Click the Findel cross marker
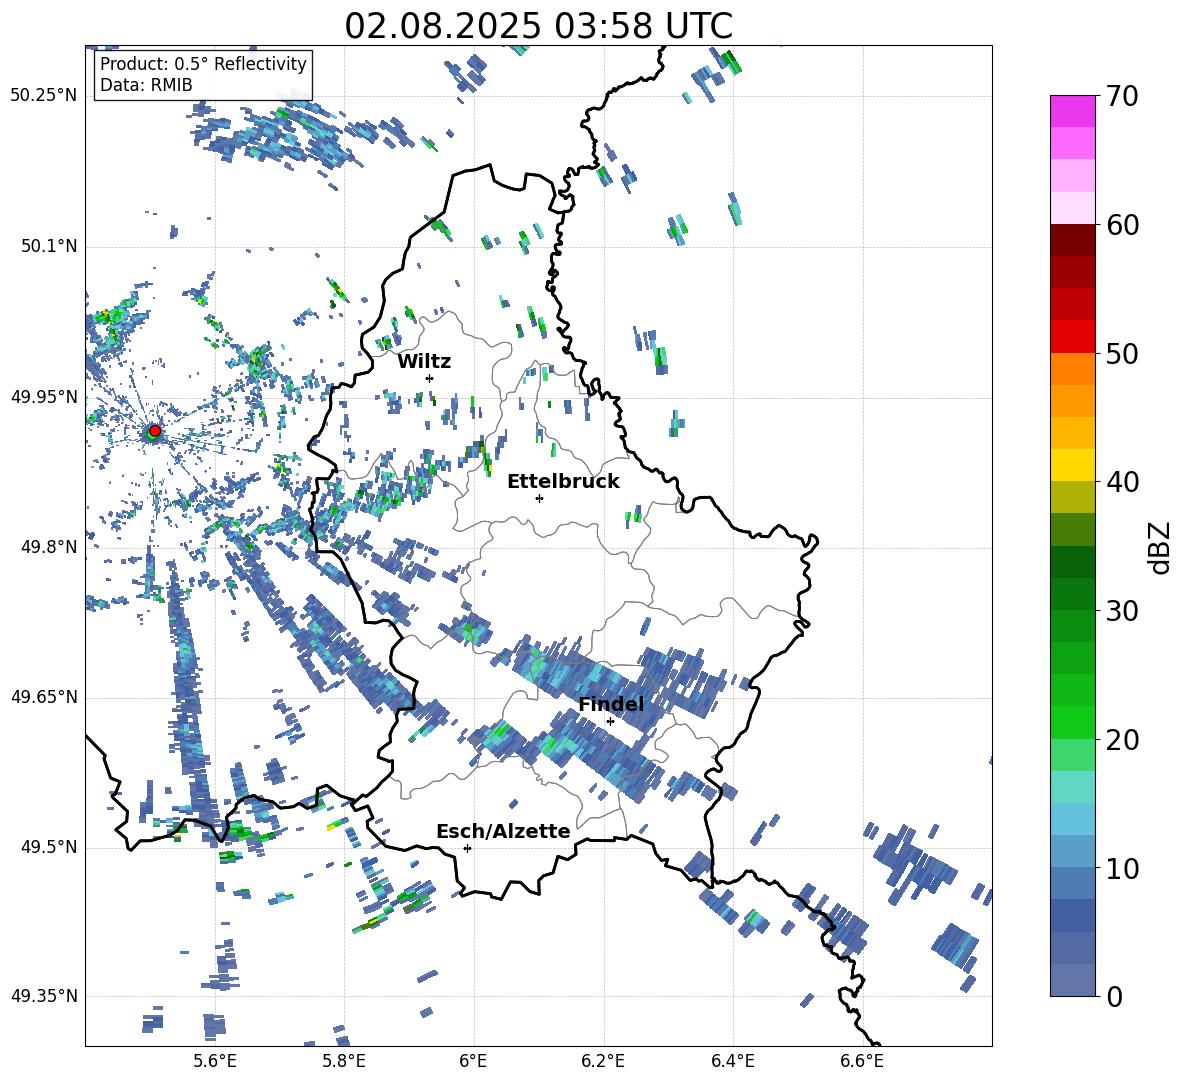The image size is (1184, 1081). point(610,722)
